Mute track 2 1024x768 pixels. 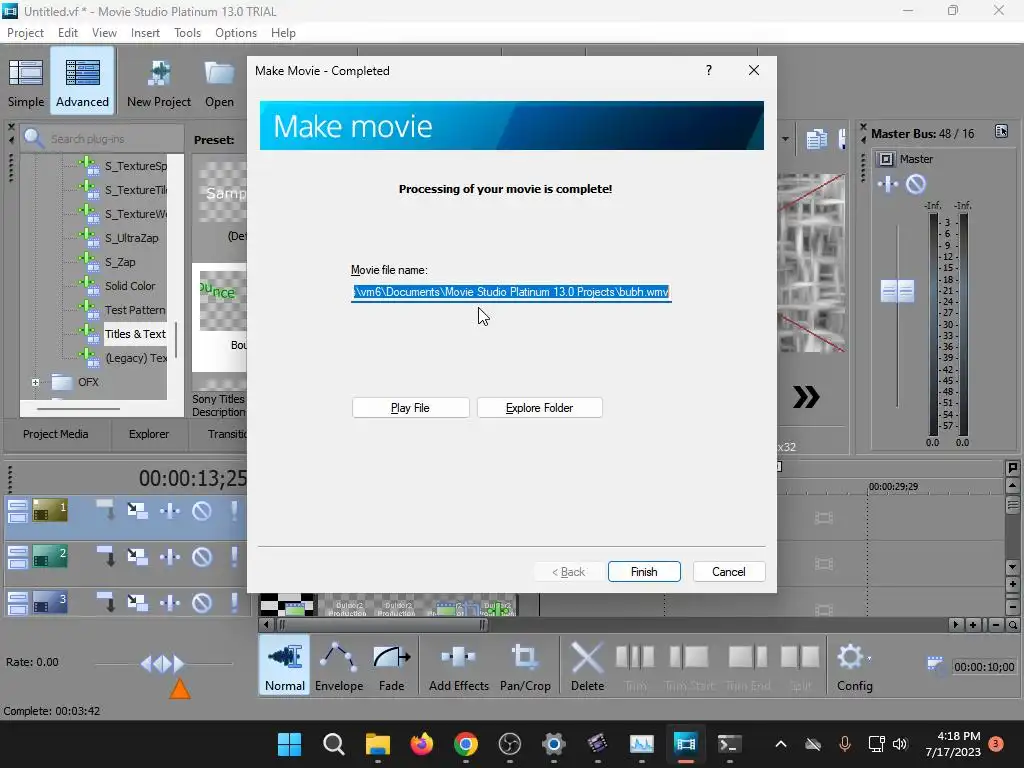(x=202, y=556)
